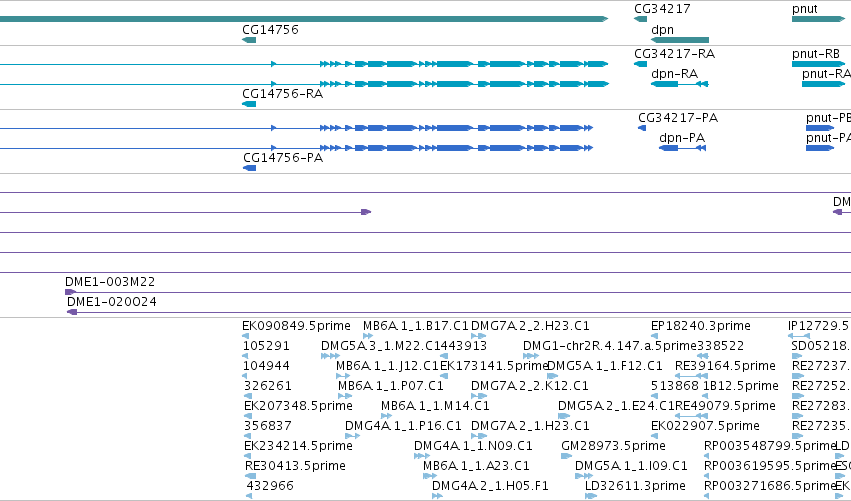The width and height of the screenshot is (851, 501).
Task: Select the DMG4A.2_1.H05.F1 EST label
Action: [490, 486]
